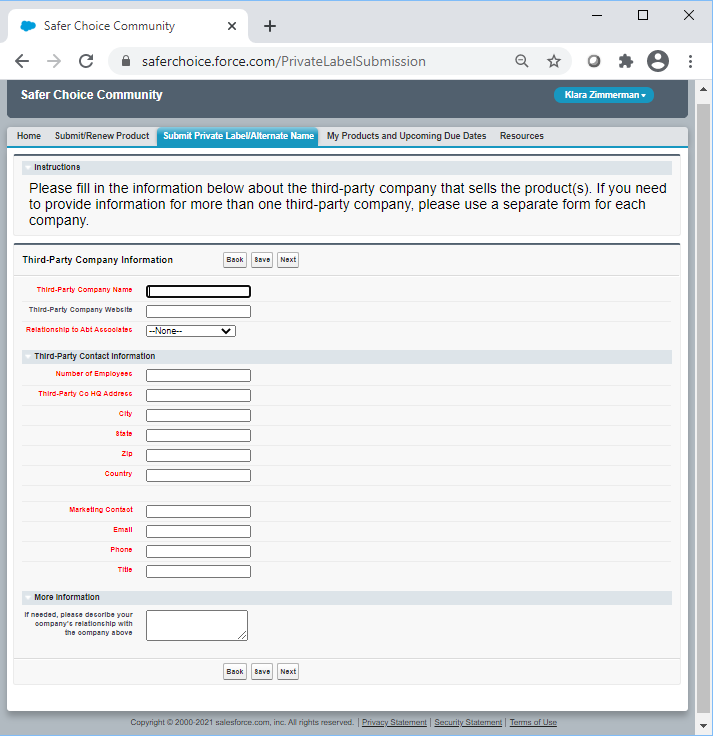The height and width of the screenshot is (736, 713).
Task: Close the Safer Choice Community tab
Action: [x=232, y=26]
